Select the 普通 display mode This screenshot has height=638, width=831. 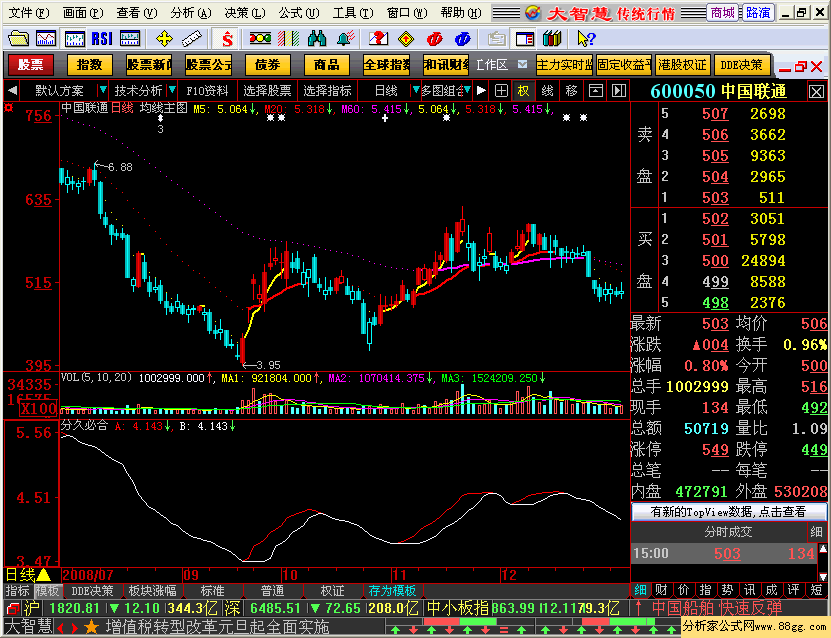coord(272,591)
